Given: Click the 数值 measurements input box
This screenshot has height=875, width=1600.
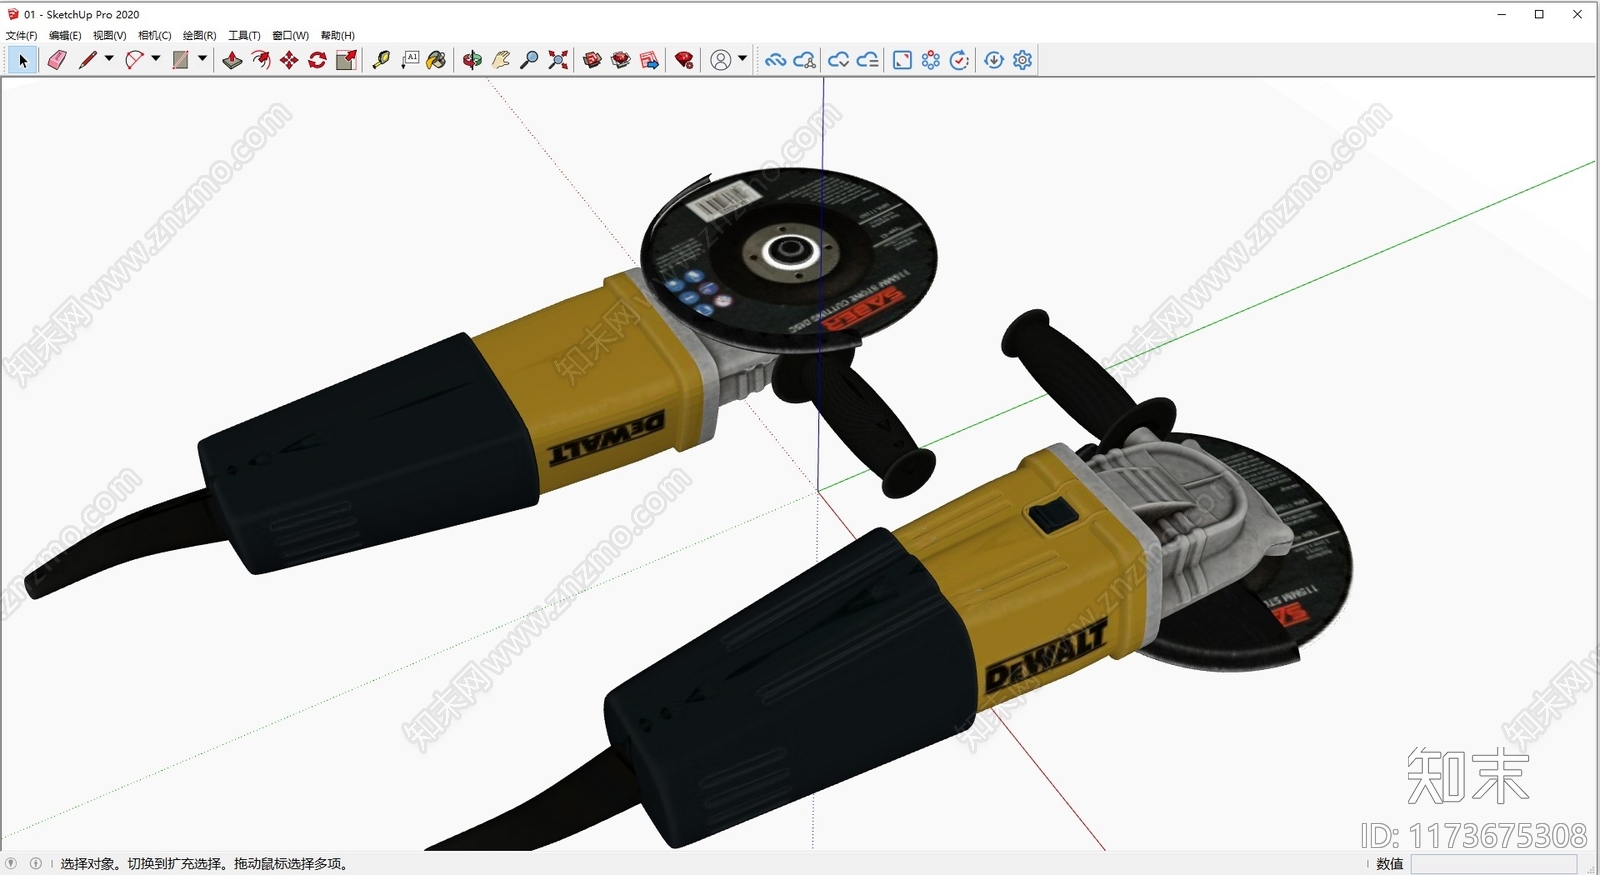Looking at the screenshot, I should (1494, 864).
